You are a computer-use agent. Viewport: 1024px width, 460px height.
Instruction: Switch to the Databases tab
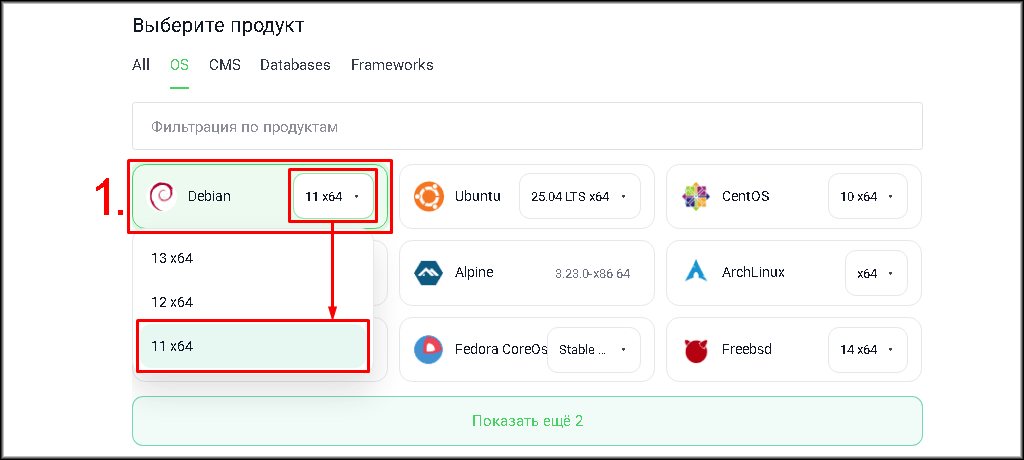tap(295, 65)
